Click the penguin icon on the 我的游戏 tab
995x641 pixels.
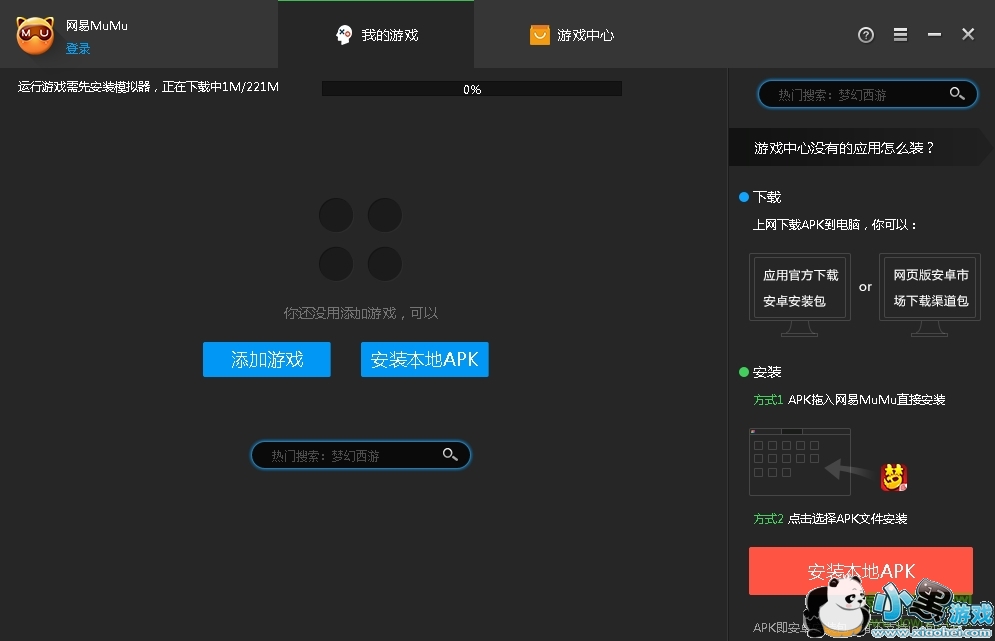coord(345,33)
